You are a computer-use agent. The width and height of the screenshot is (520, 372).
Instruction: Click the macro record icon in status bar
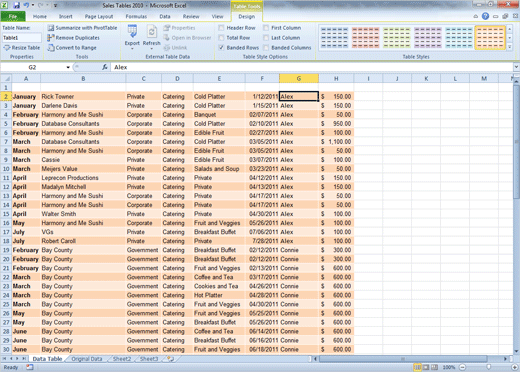tap(30, 367)
